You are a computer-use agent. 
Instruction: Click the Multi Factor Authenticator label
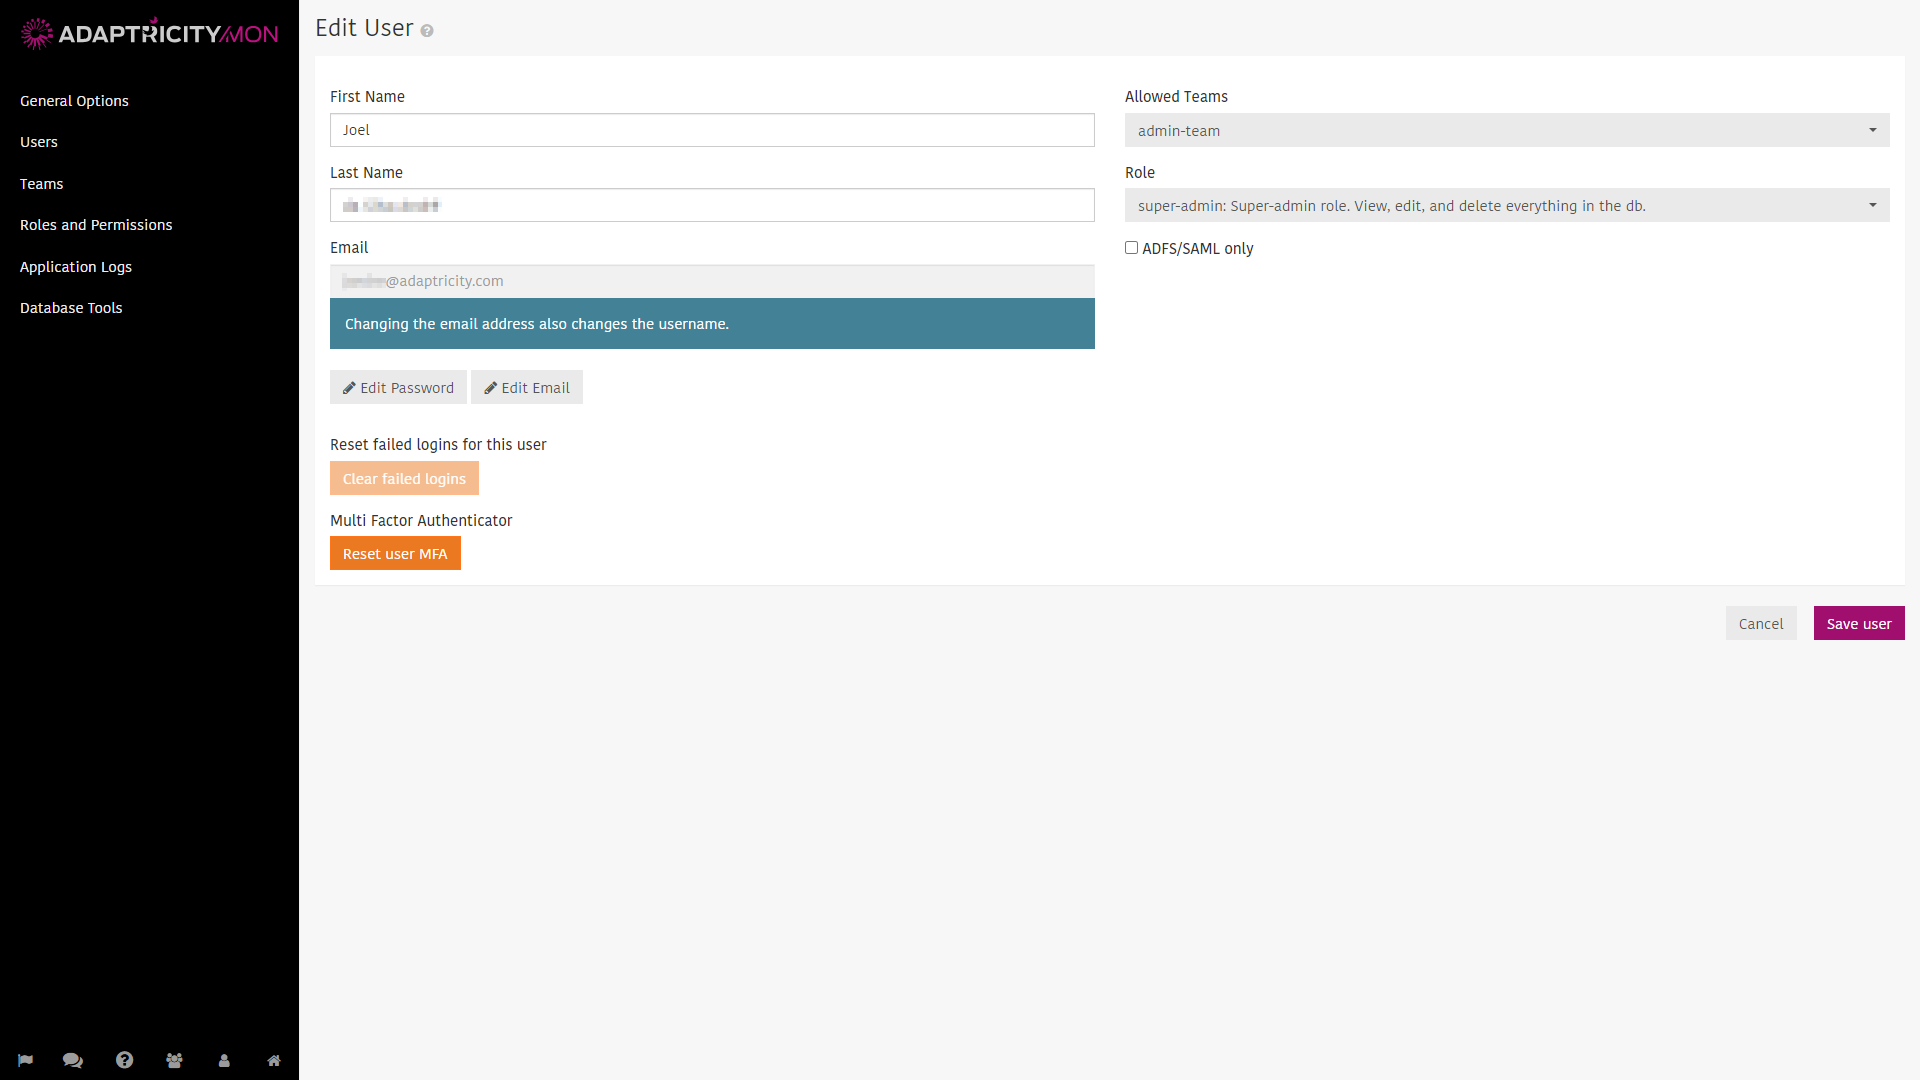(x=421, y=521)
